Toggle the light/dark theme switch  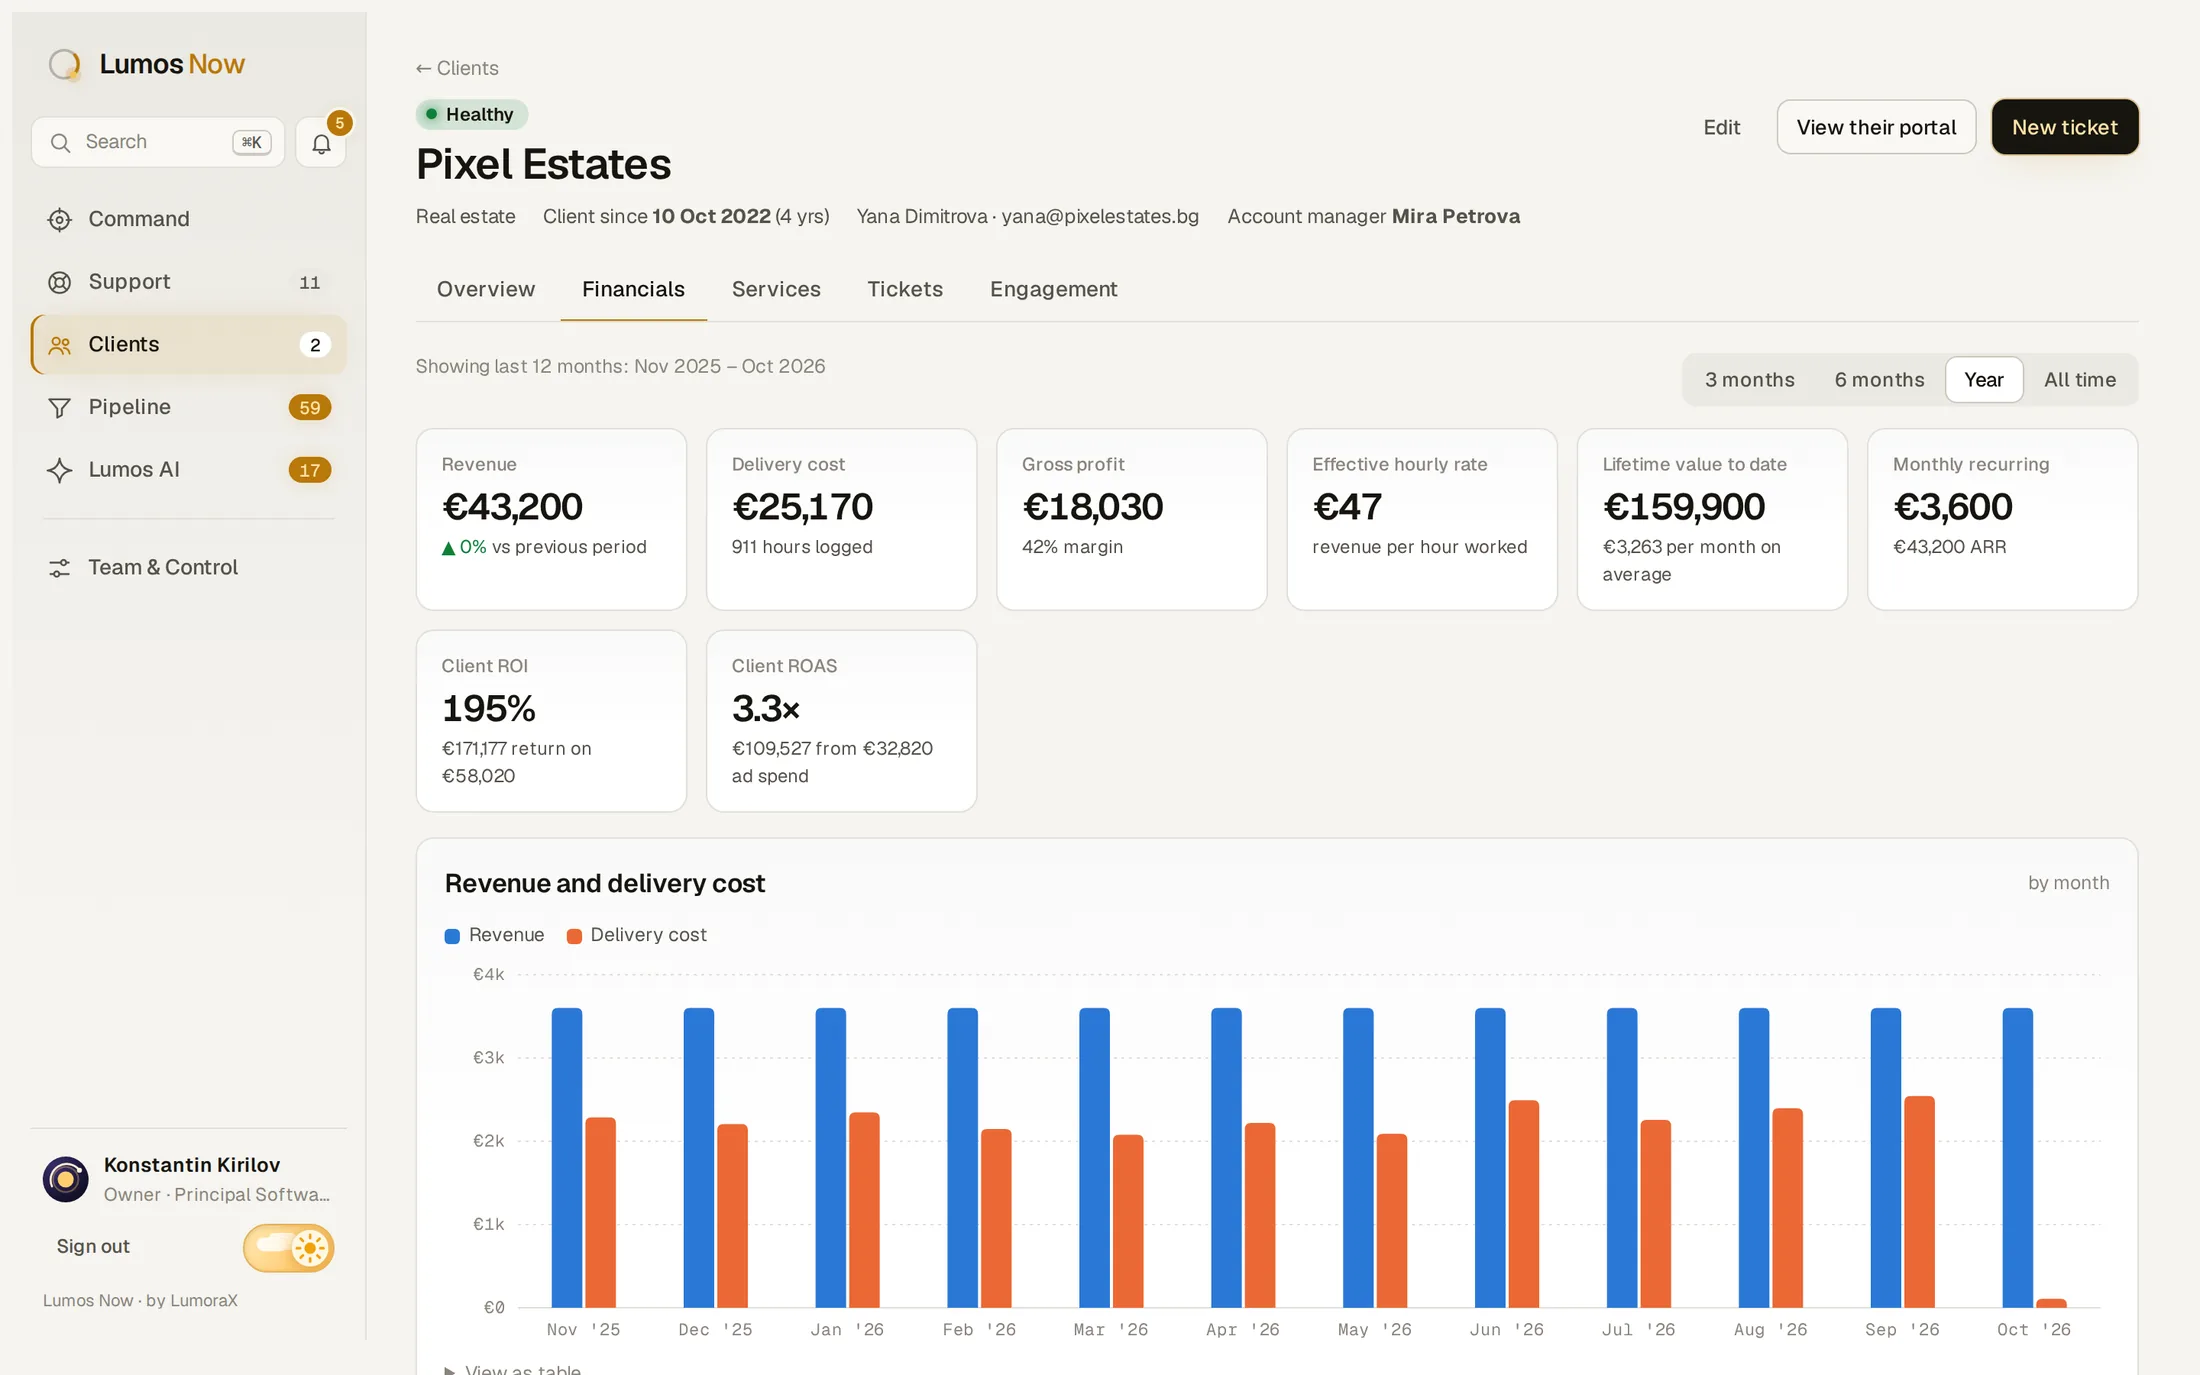[288, 1247]
